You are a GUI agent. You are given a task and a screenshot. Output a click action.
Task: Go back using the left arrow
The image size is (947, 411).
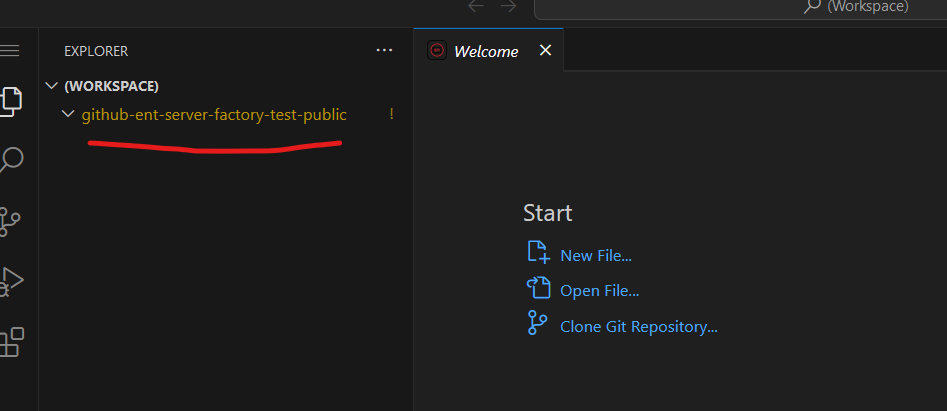pos(476,6)
